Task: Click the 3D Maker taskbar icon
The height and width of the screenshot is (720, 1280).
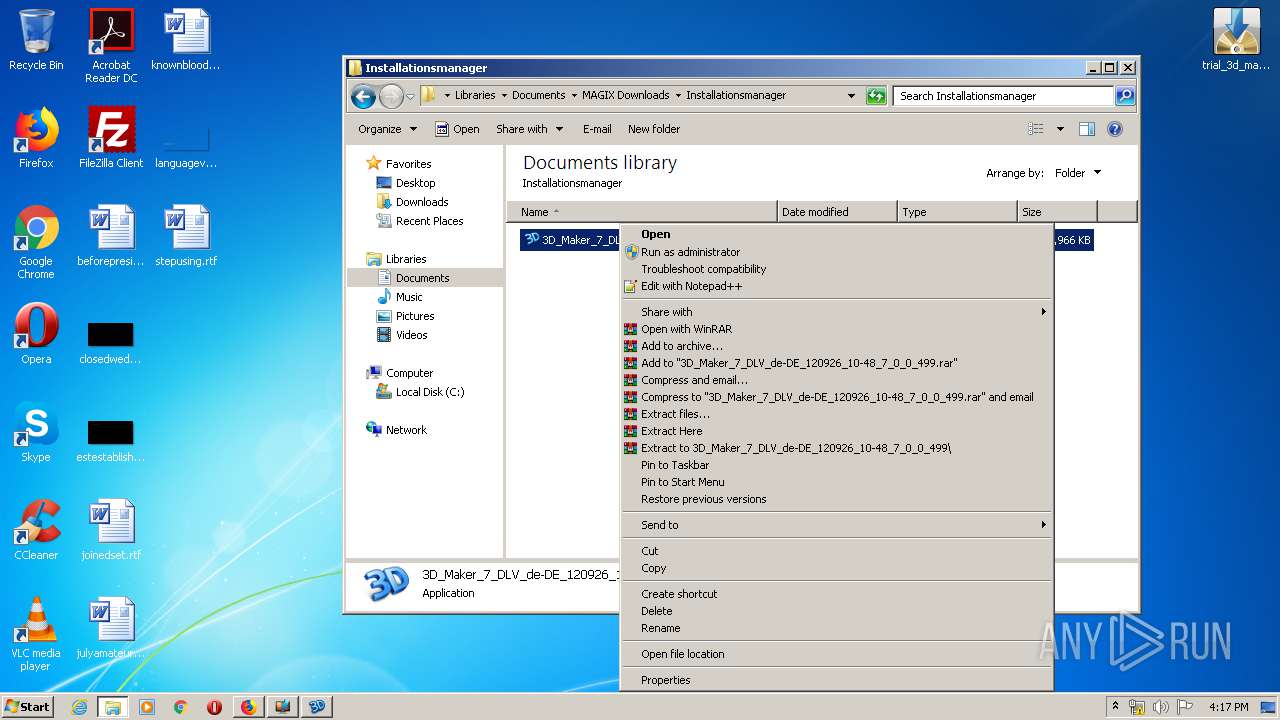Action: tap(317, 707)
